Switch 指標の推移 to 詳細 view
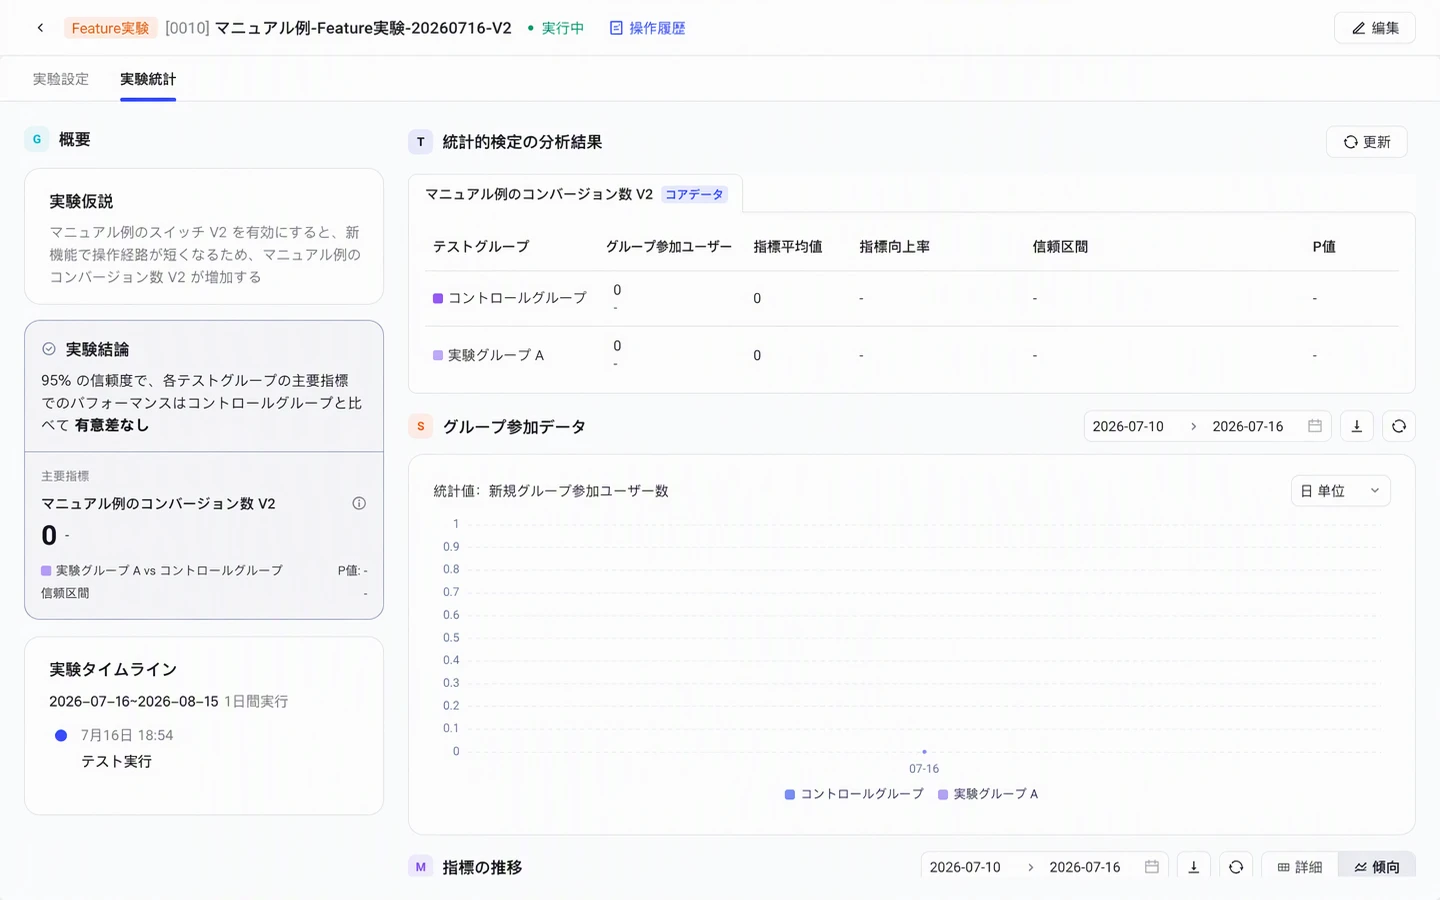Screen dimensions: 1440x900 (1300, 867)
